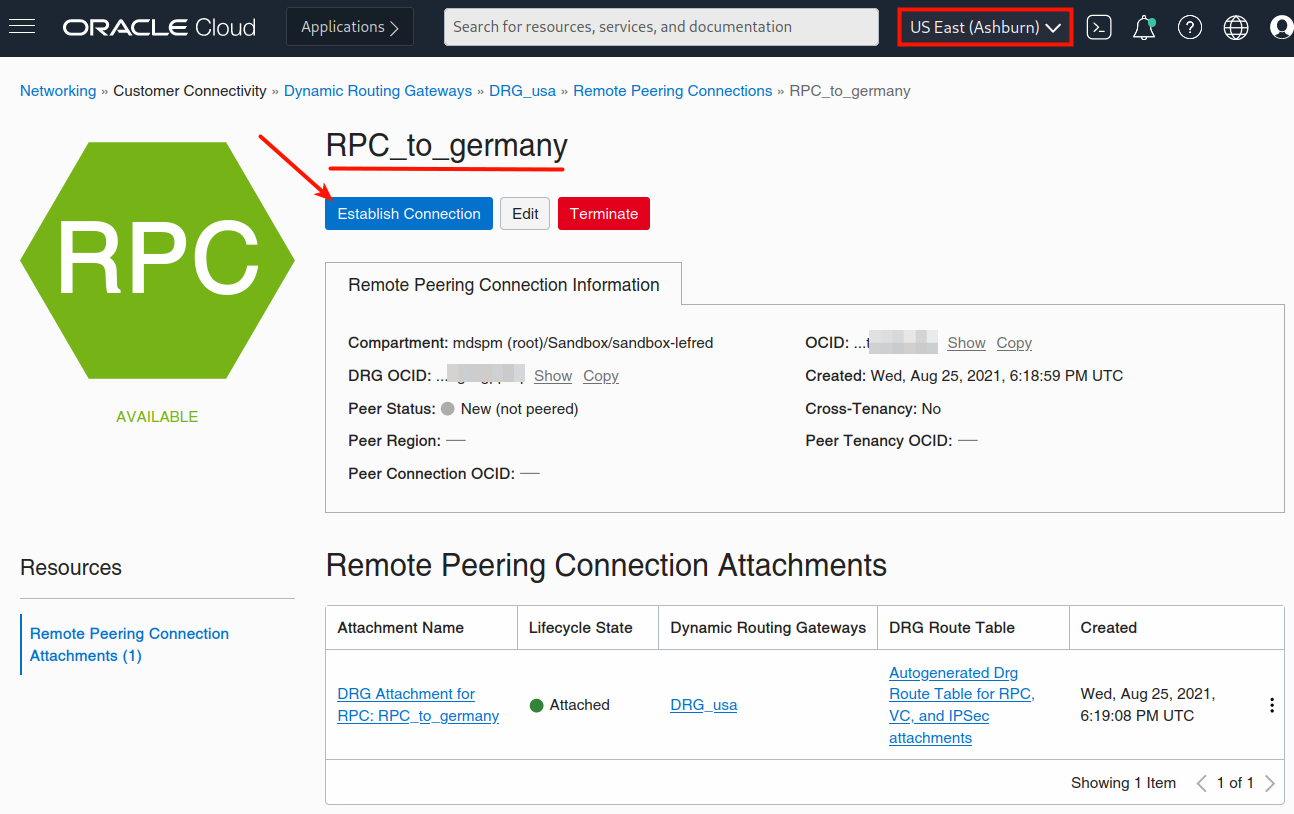Click the Customer Connectivity breadcrumb text
The width and height of the screenshot is (1294, 814).
pyautogui.click(x=190, y=91)
